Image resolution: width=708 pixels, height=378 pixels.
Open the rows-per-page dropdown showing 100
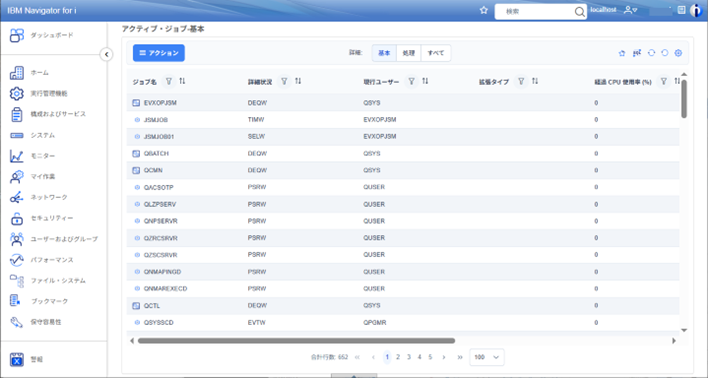[x=487, y=357]
